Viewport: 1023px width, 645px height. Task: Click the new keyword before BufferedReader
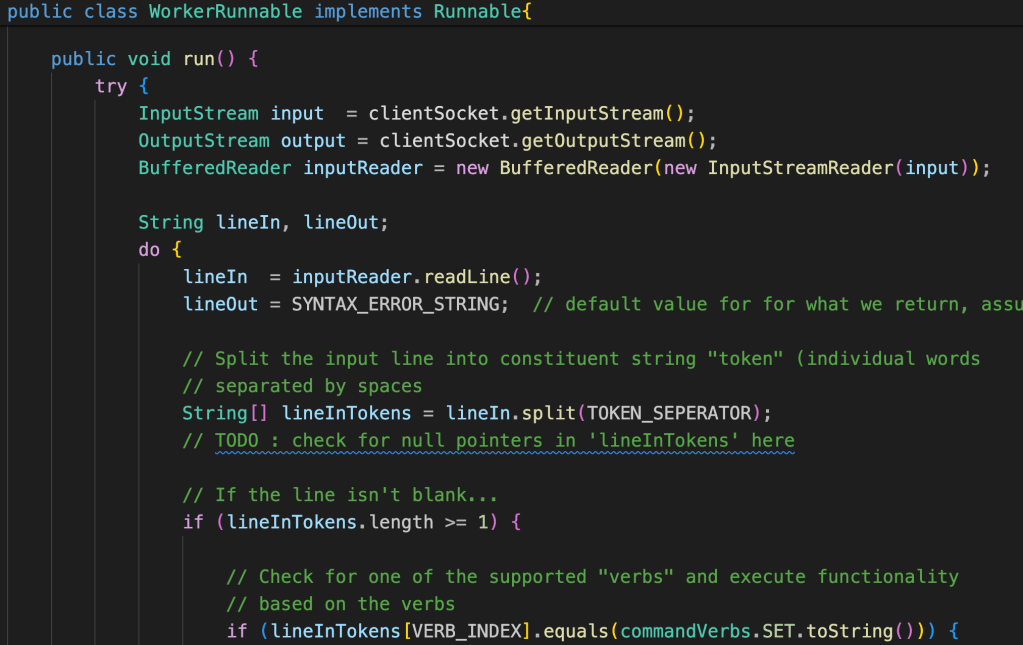[472, 168]
